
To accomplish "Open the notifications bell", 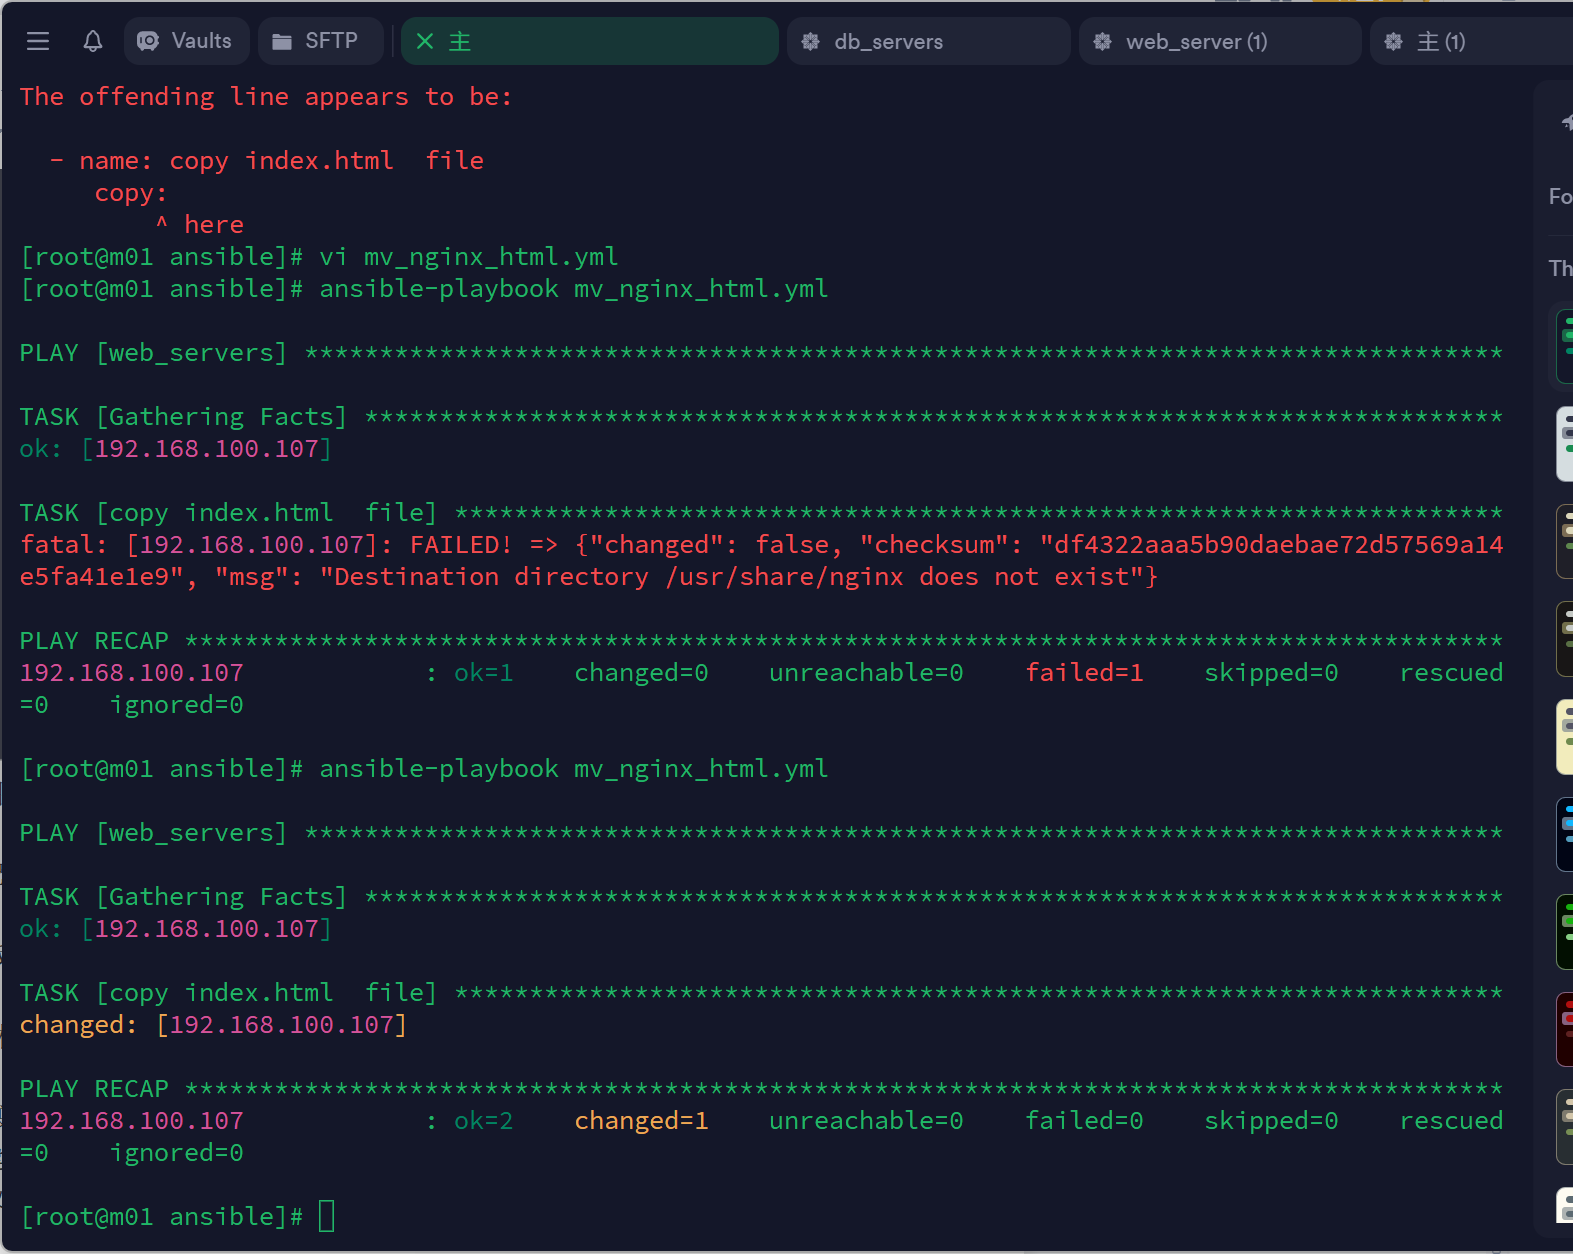I will click(x=93, y=41).
